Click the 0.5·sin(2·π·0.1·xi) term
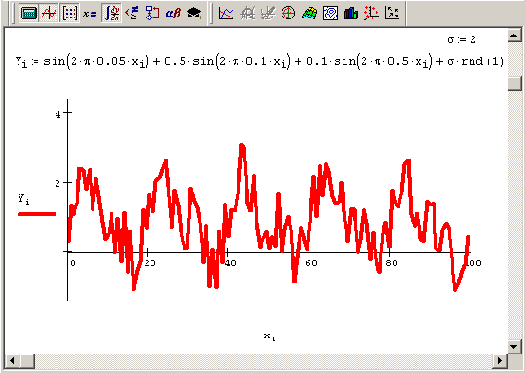This screenshot has height=373, width=526. (x=227, y=62)
